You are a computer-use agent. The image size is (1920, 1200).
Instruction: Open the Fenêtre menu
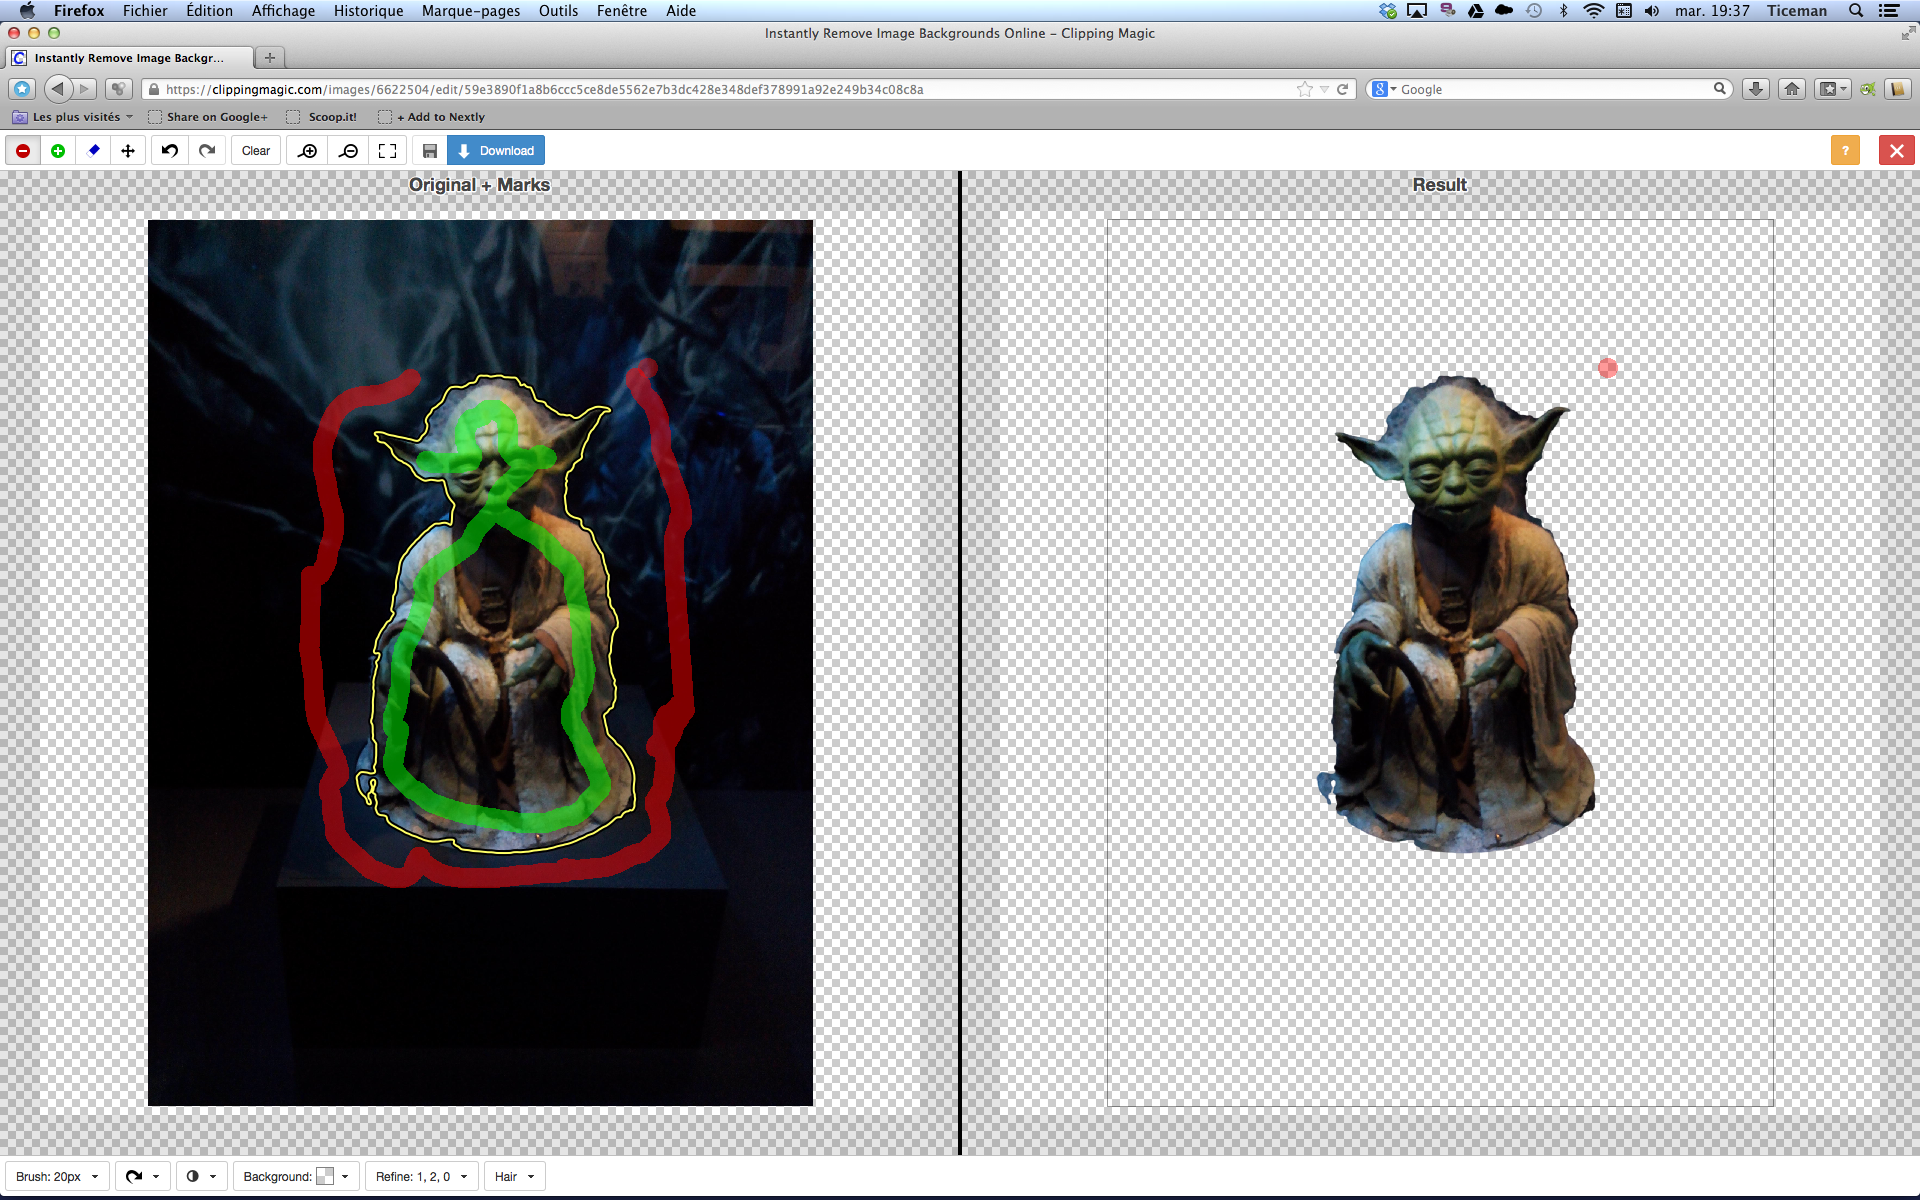(621, 11)
